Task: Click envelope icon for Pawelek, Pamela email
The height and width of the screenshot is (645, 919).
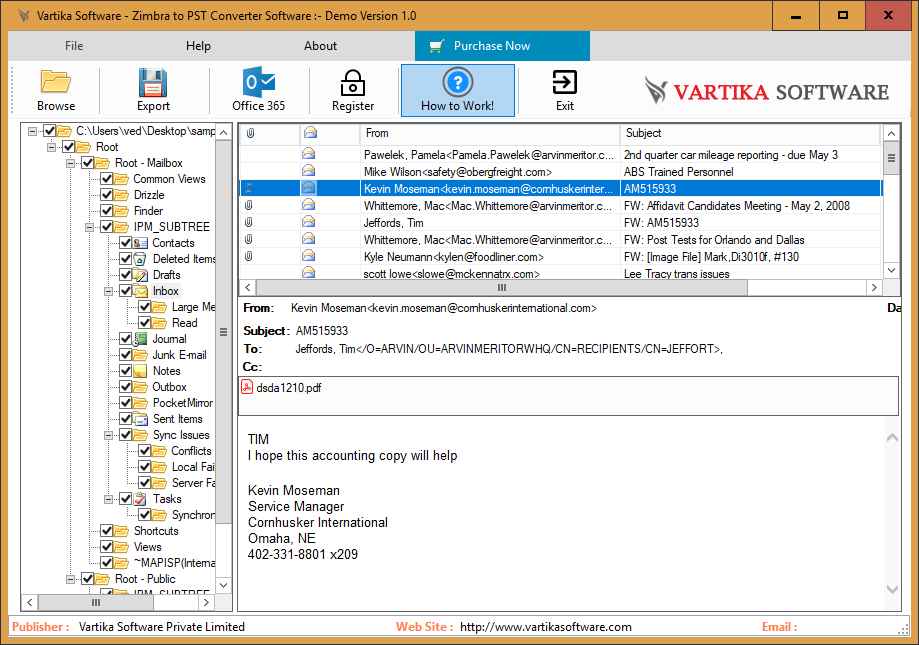Action: 308,154
